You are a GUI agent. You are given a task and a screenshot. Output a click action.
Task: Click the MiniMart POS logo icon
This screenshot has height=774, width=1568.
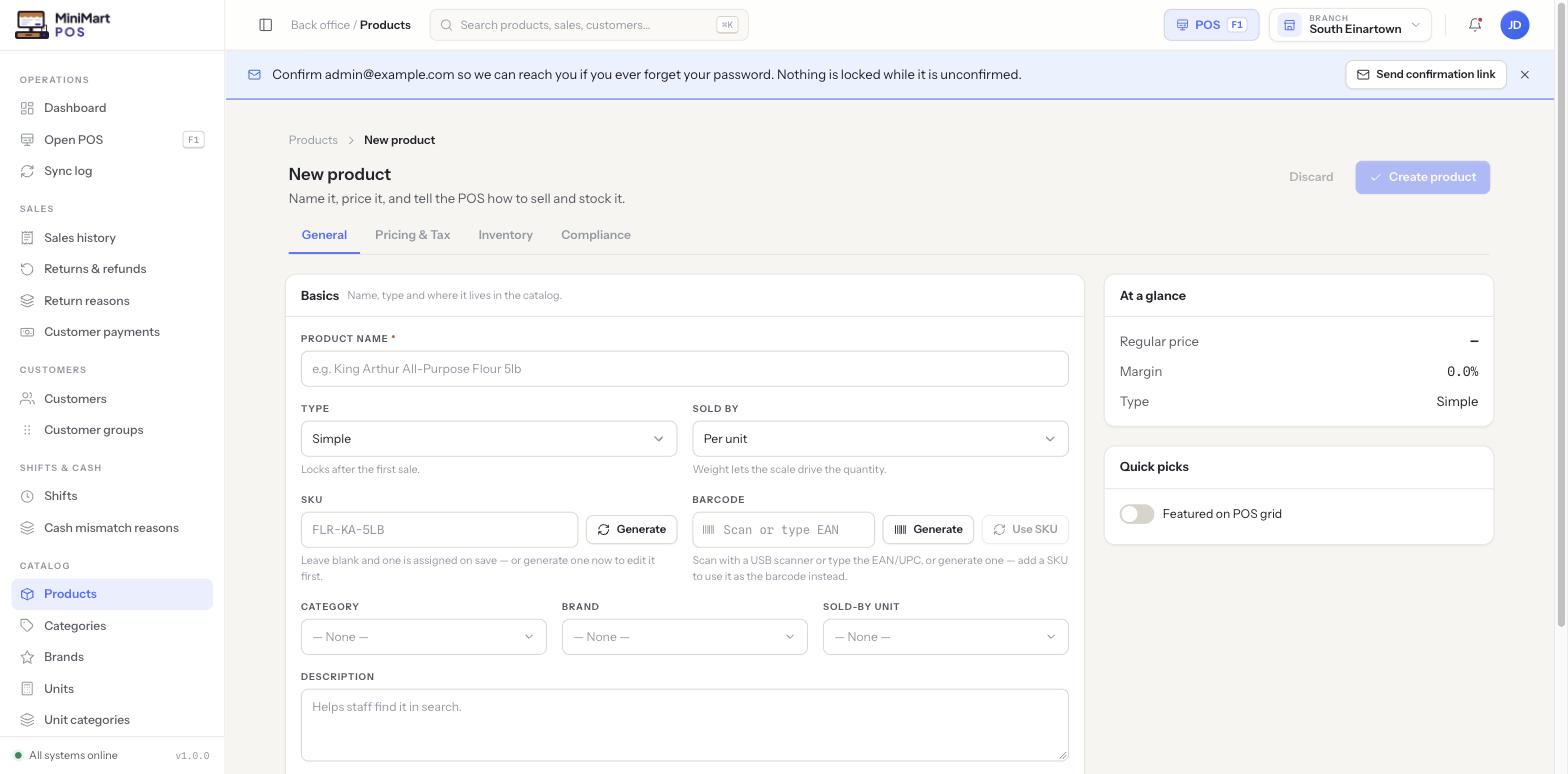click(x=32, y=25)
